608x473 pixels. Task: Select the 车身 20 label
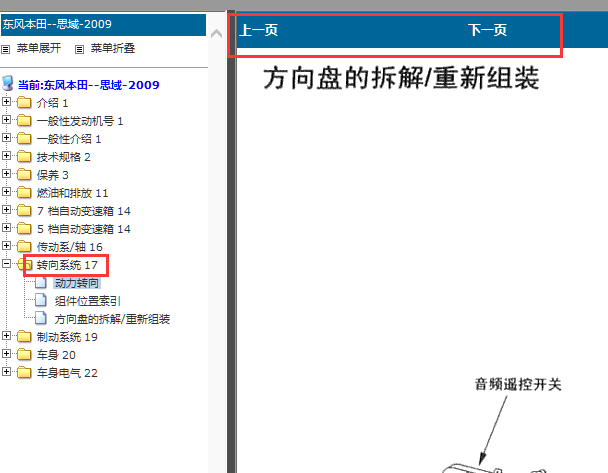coord(56,355)
